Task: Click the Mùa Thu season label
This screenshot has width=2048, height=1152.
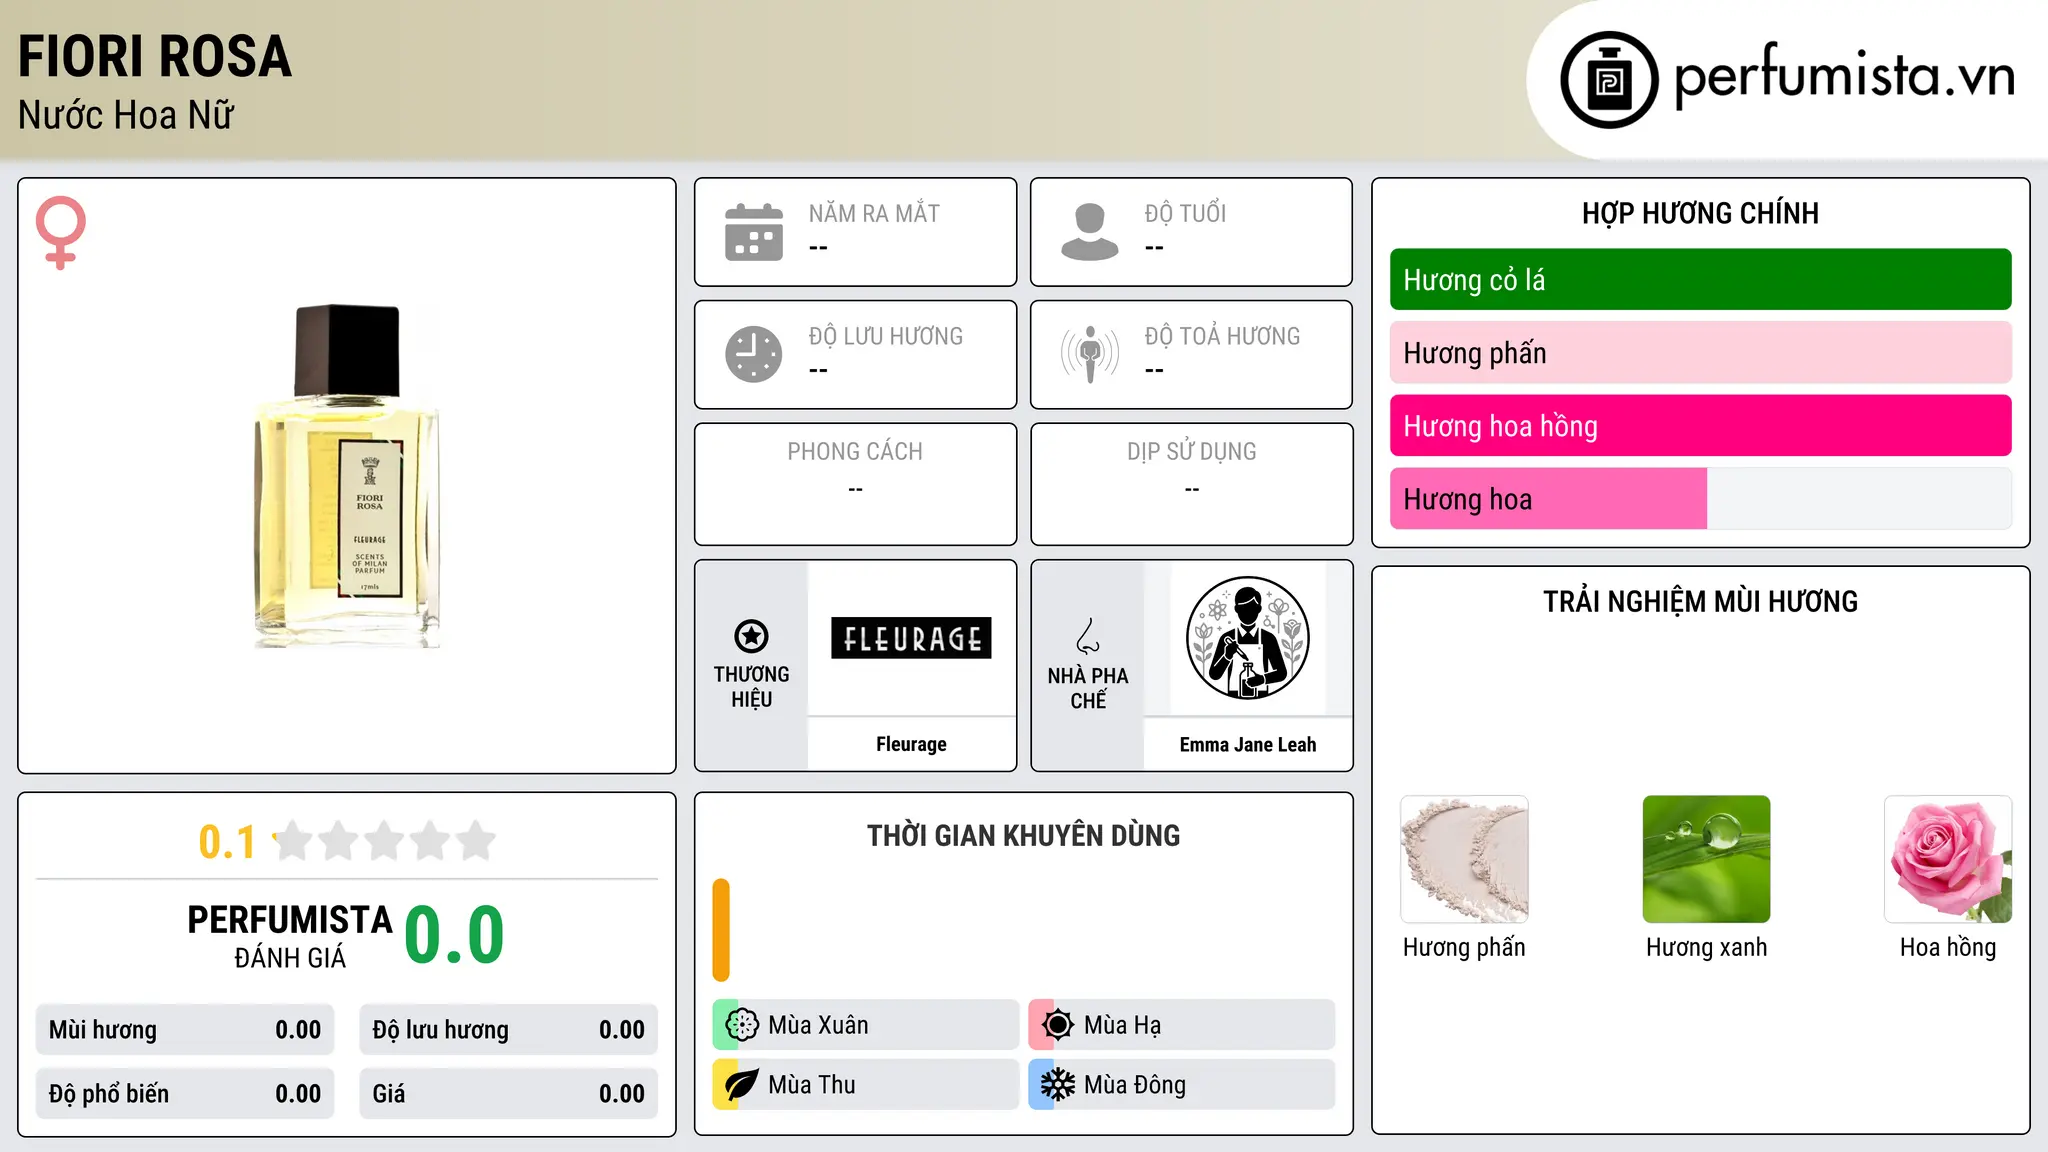Action: coord(812,1085)
